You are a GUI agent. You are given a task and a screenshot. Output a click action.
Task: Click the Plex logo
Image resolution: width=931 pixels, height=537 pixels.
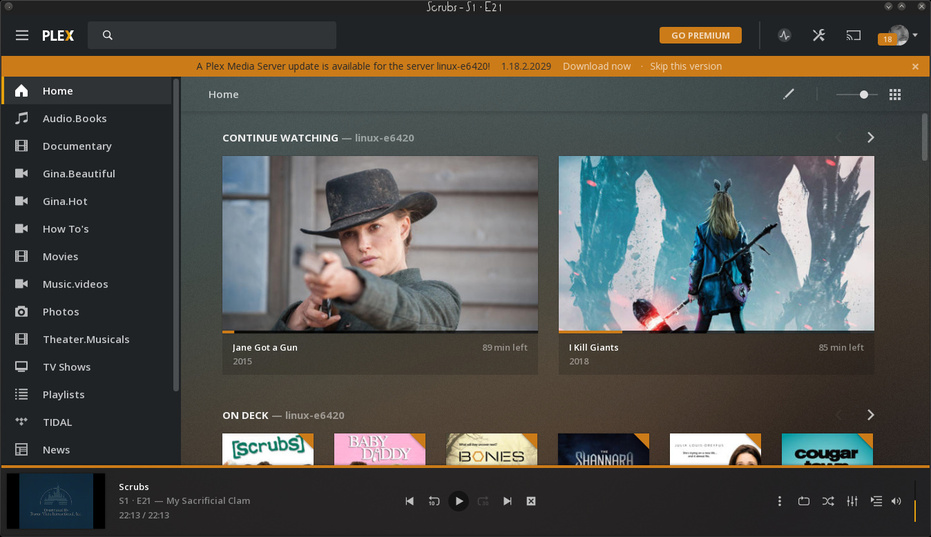[58, 36]
